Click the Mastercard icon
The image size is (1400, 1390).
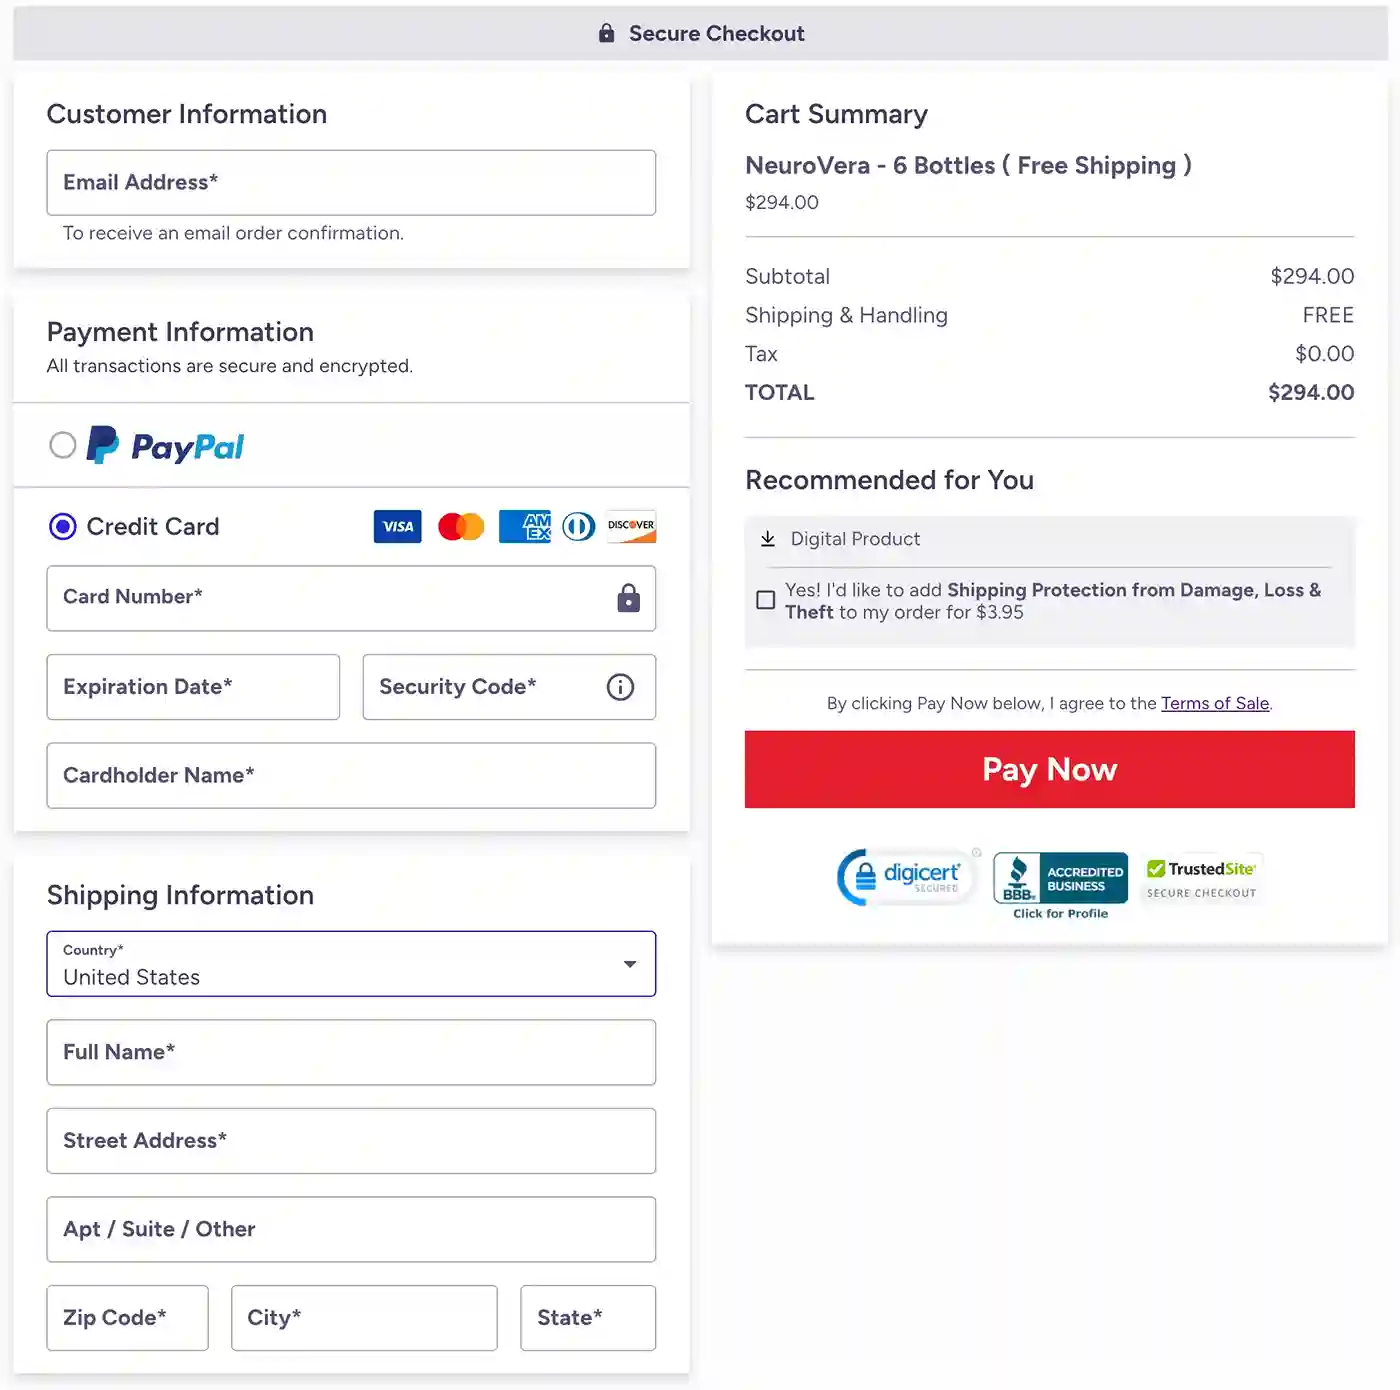tap(460, 526)
